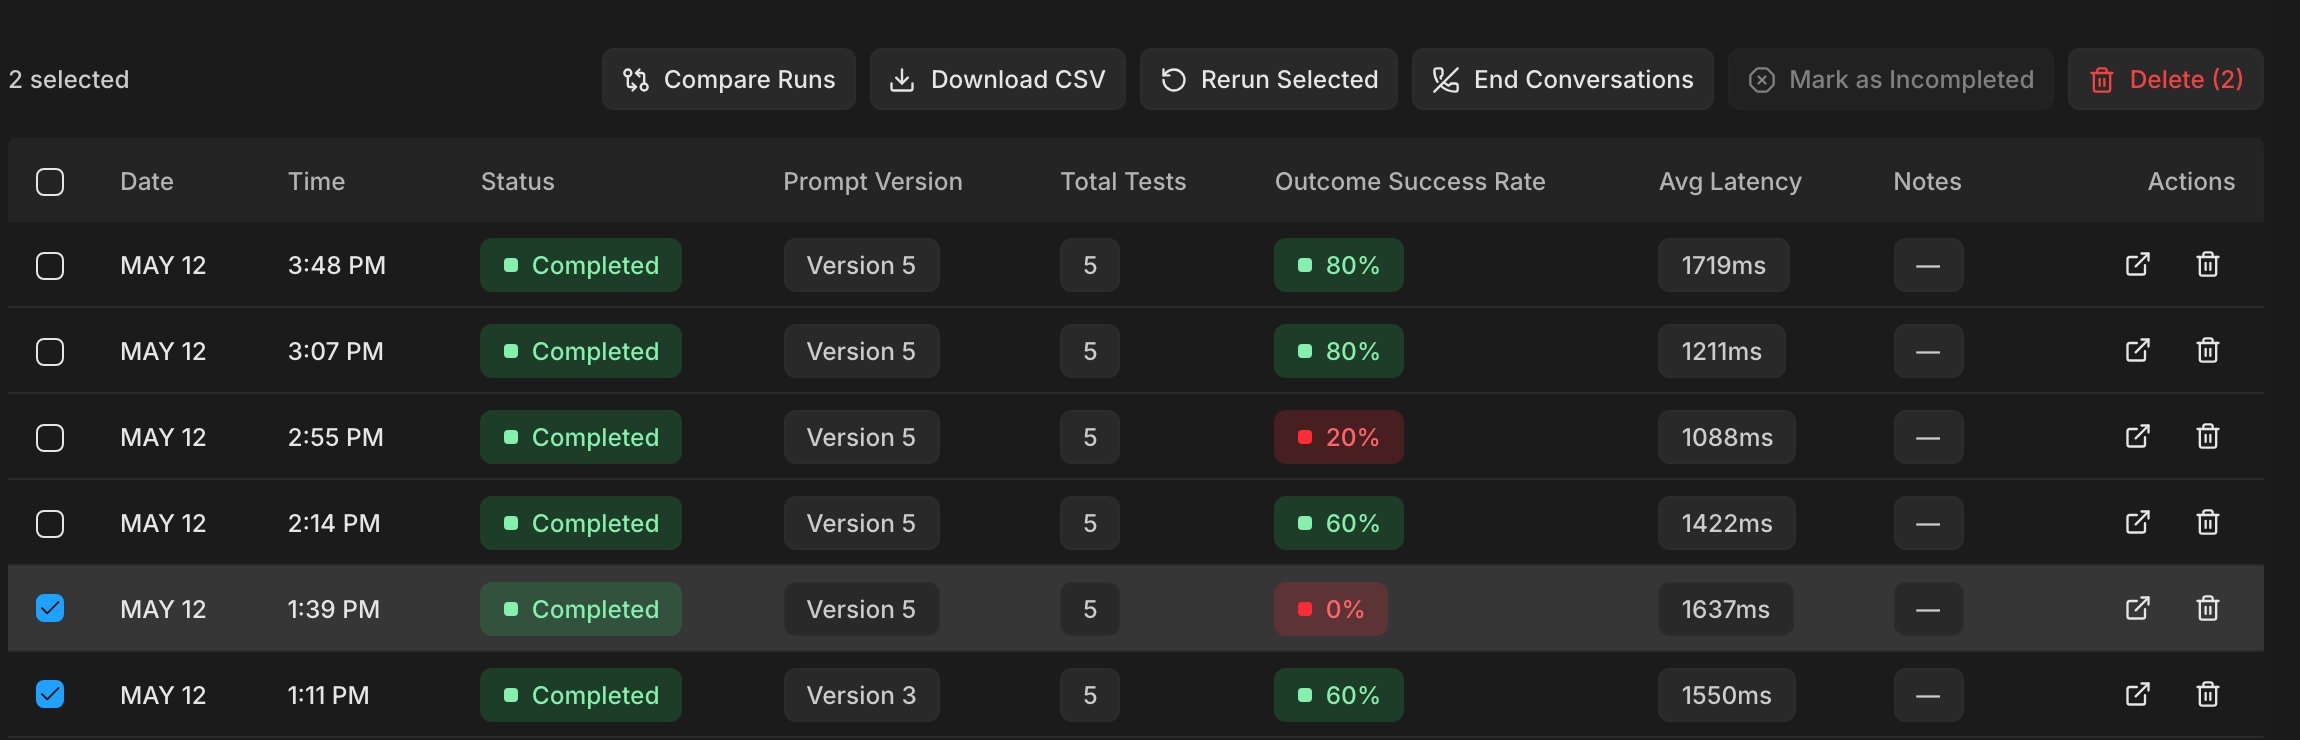
Task: Click the 0% success rate badge
Action: 1331,609
